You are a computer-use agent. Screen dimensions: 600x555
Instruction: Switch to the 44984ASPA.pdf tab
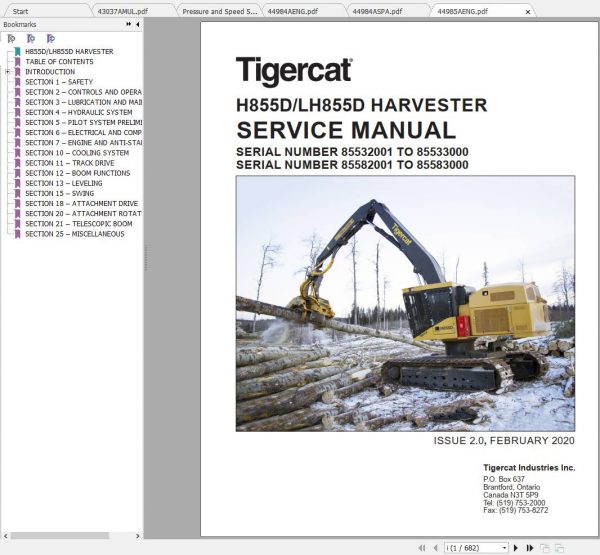[377, 11]
